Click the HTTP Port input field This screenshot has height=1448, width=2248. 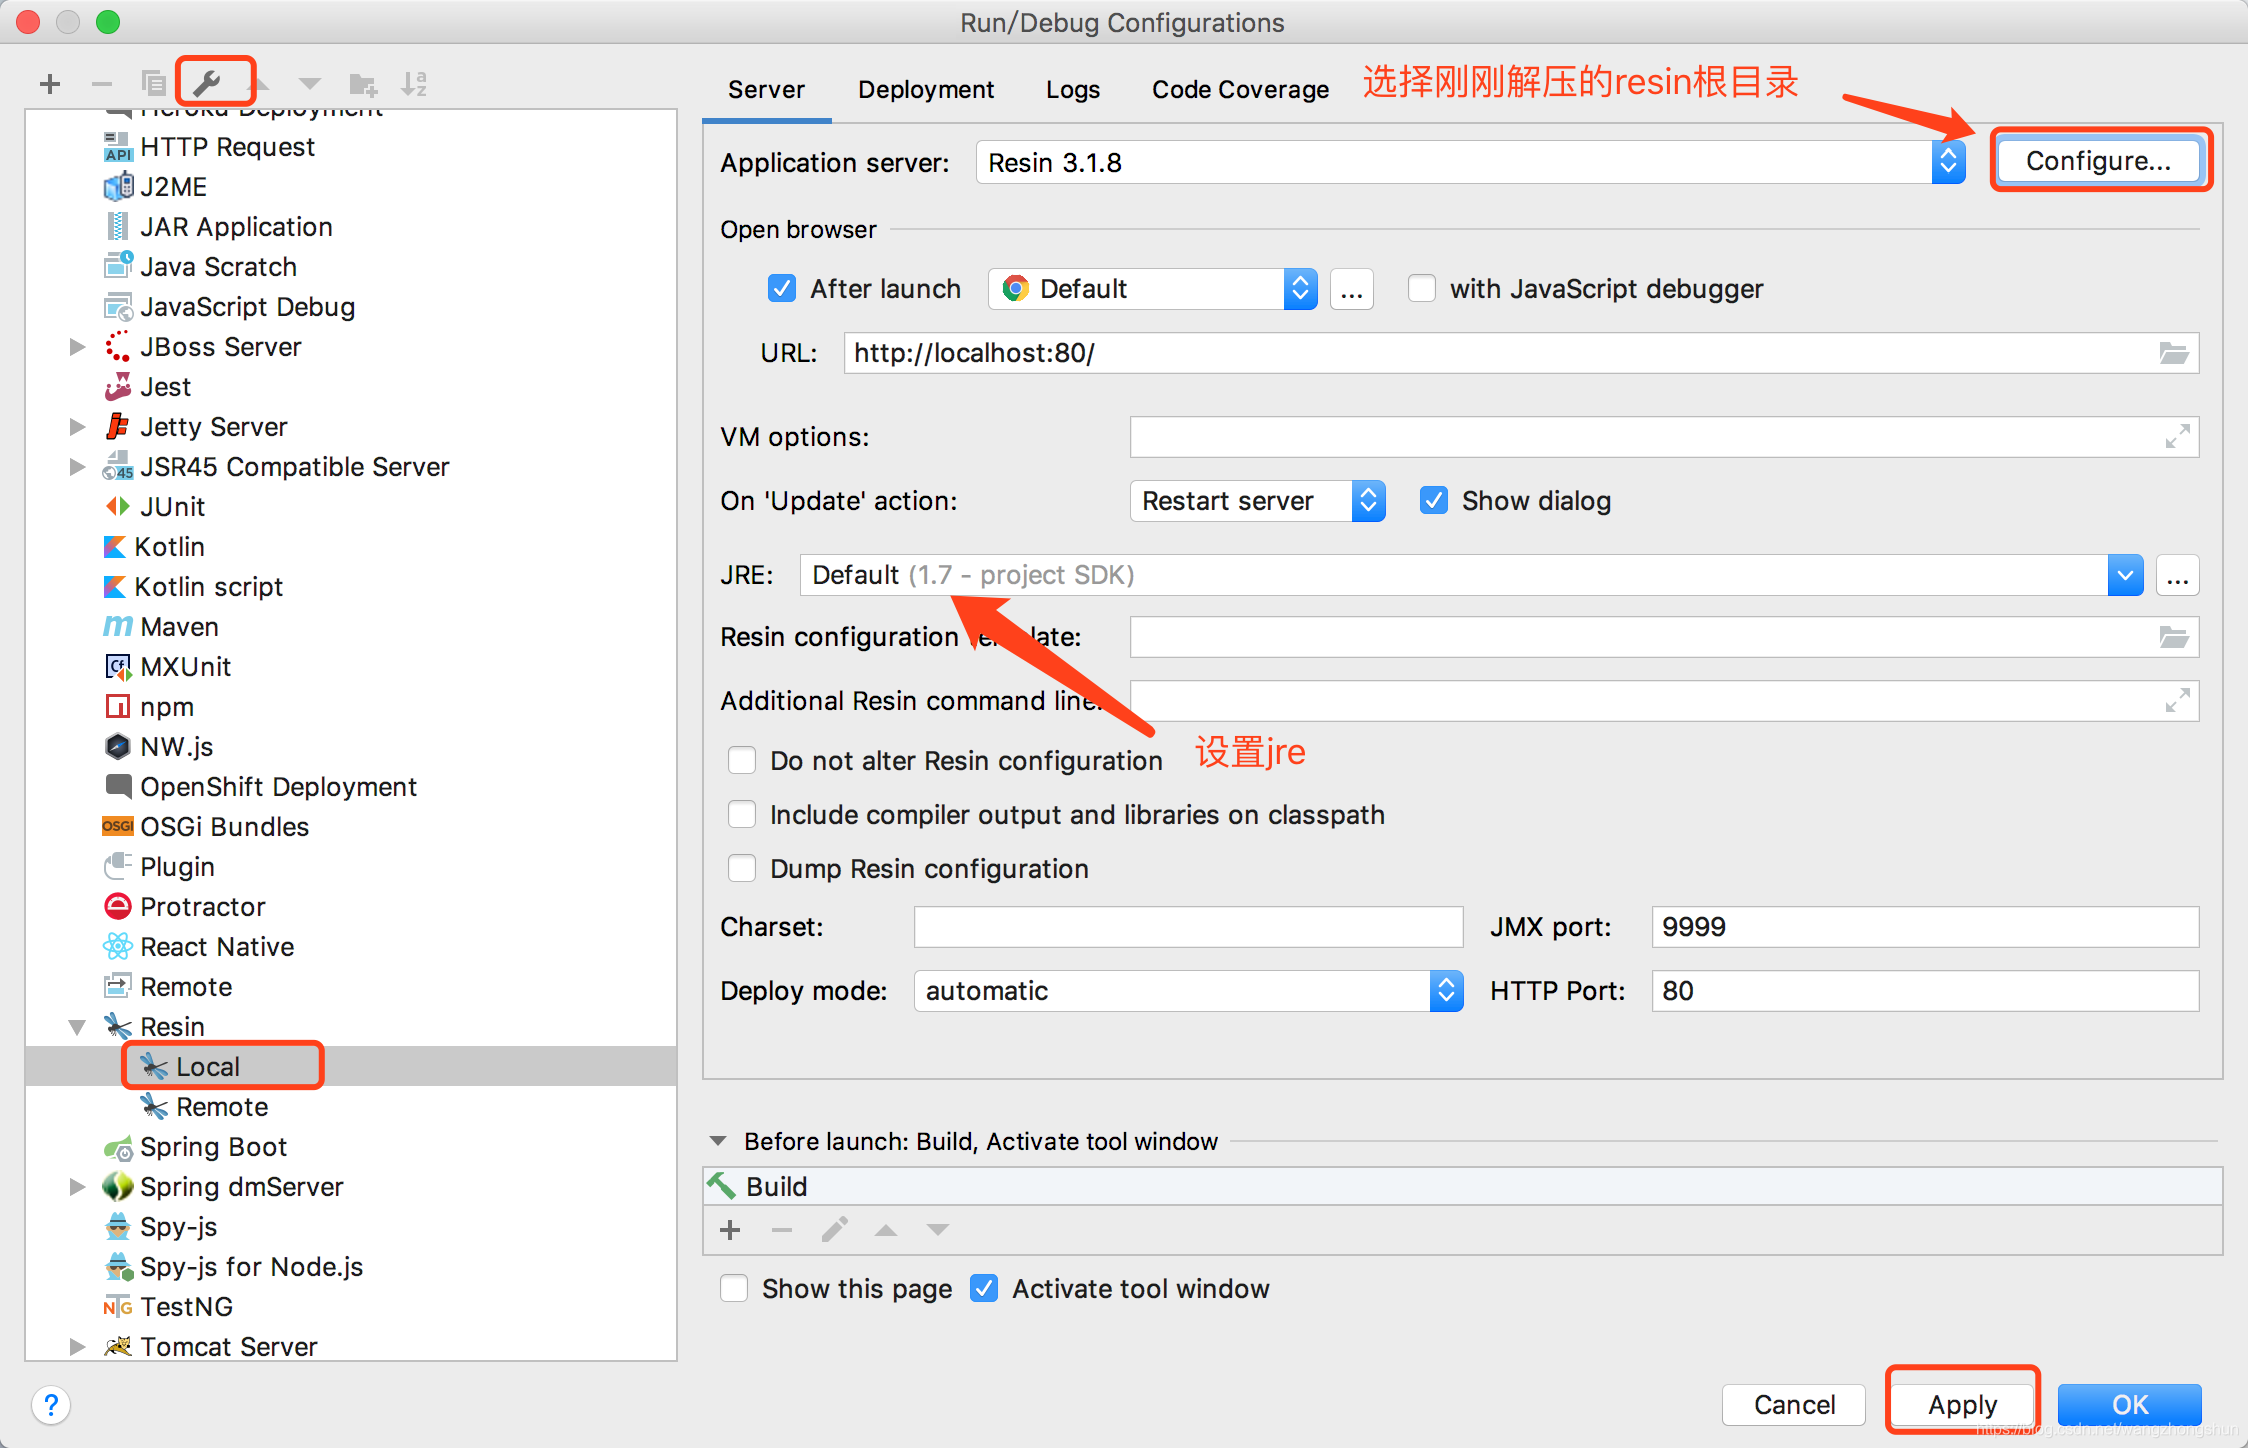[x=1924, y=991]
